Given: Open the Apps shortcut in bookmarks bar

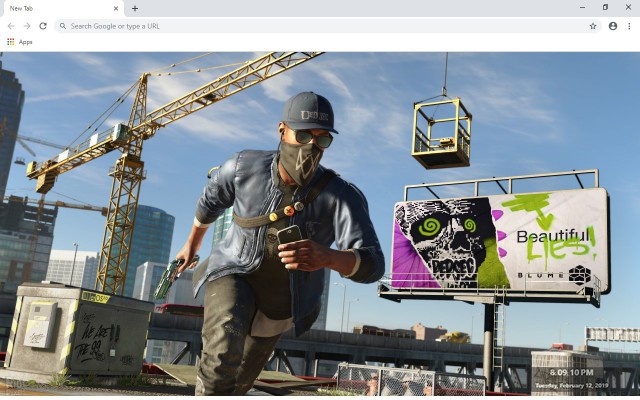Looking at the screenshot, I should [x=20, y=42].
